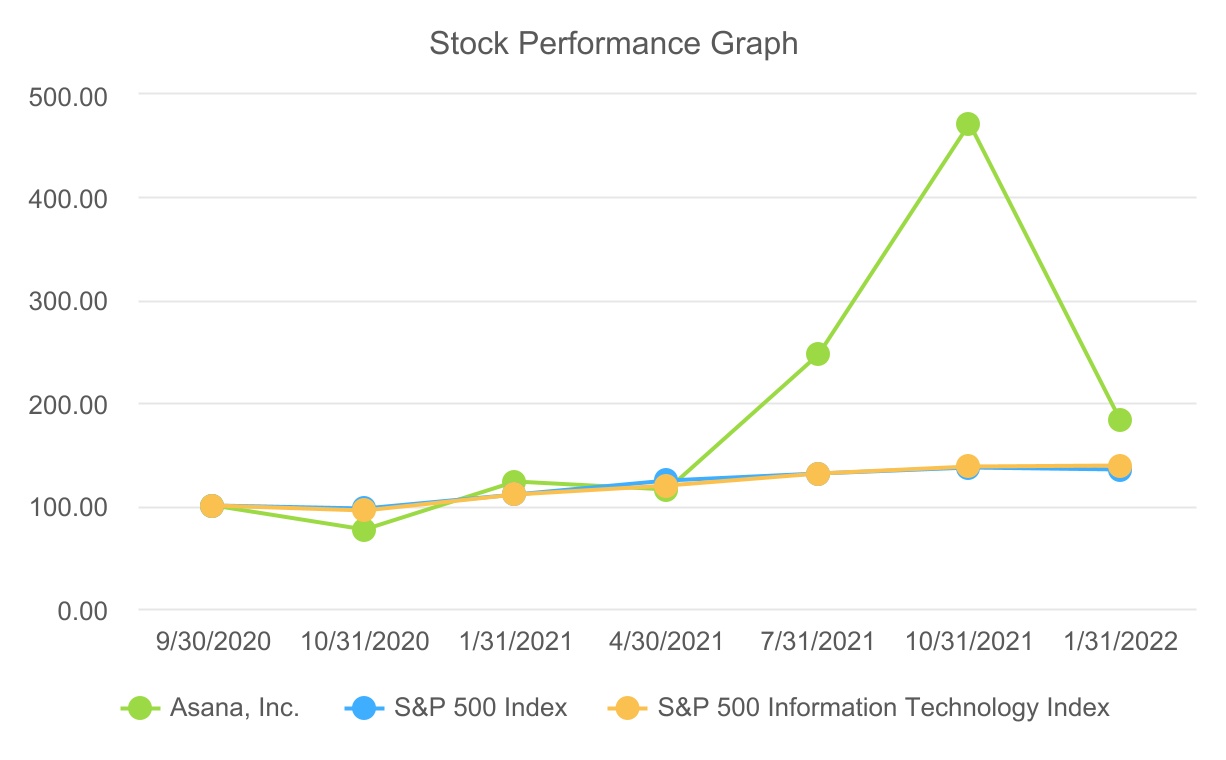This screenshot has height=760, width=1226.
Task: Select the green Asana point at 1/31/2021
Action: [x=514, y=482]
